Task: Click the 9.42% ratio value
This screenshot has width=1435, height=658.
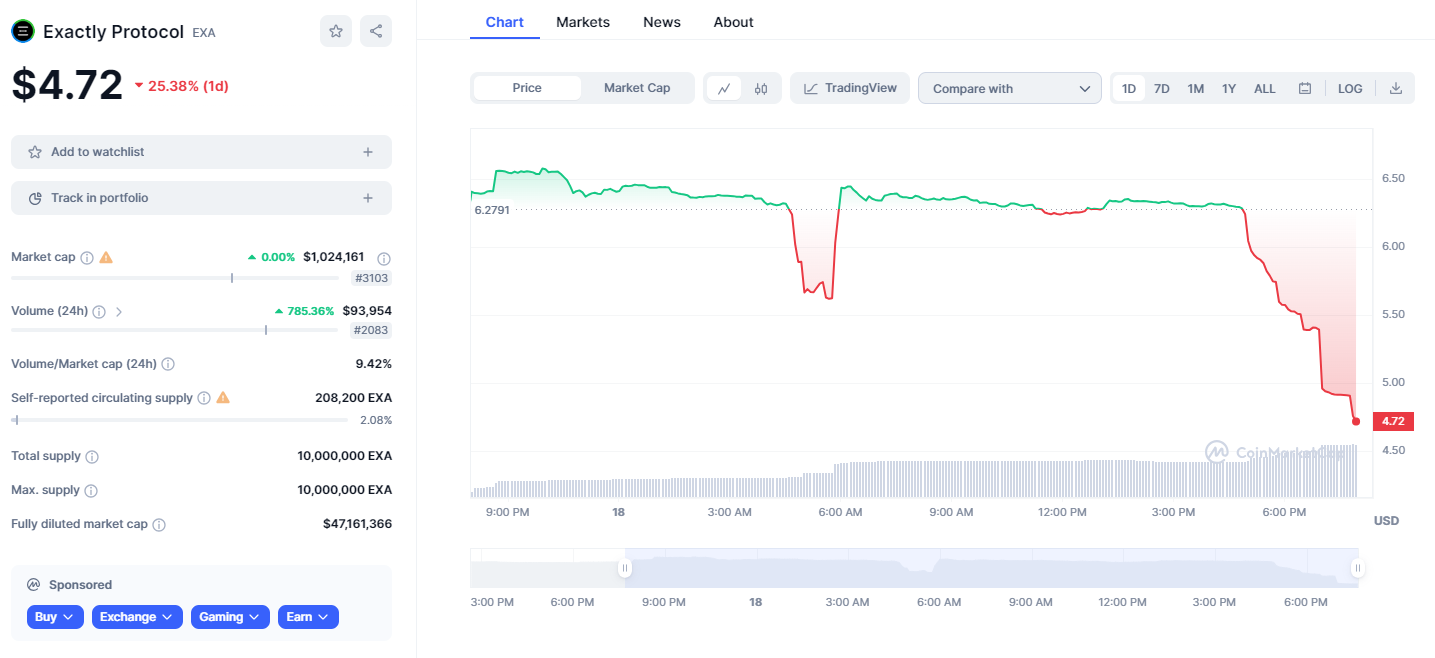Action: tap(373, 364)
